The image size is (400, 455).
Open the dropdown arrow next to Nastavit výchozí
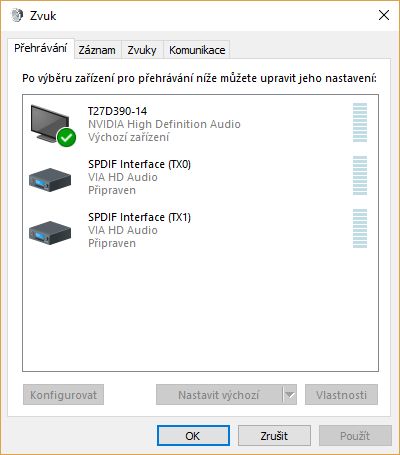(290, 395)
